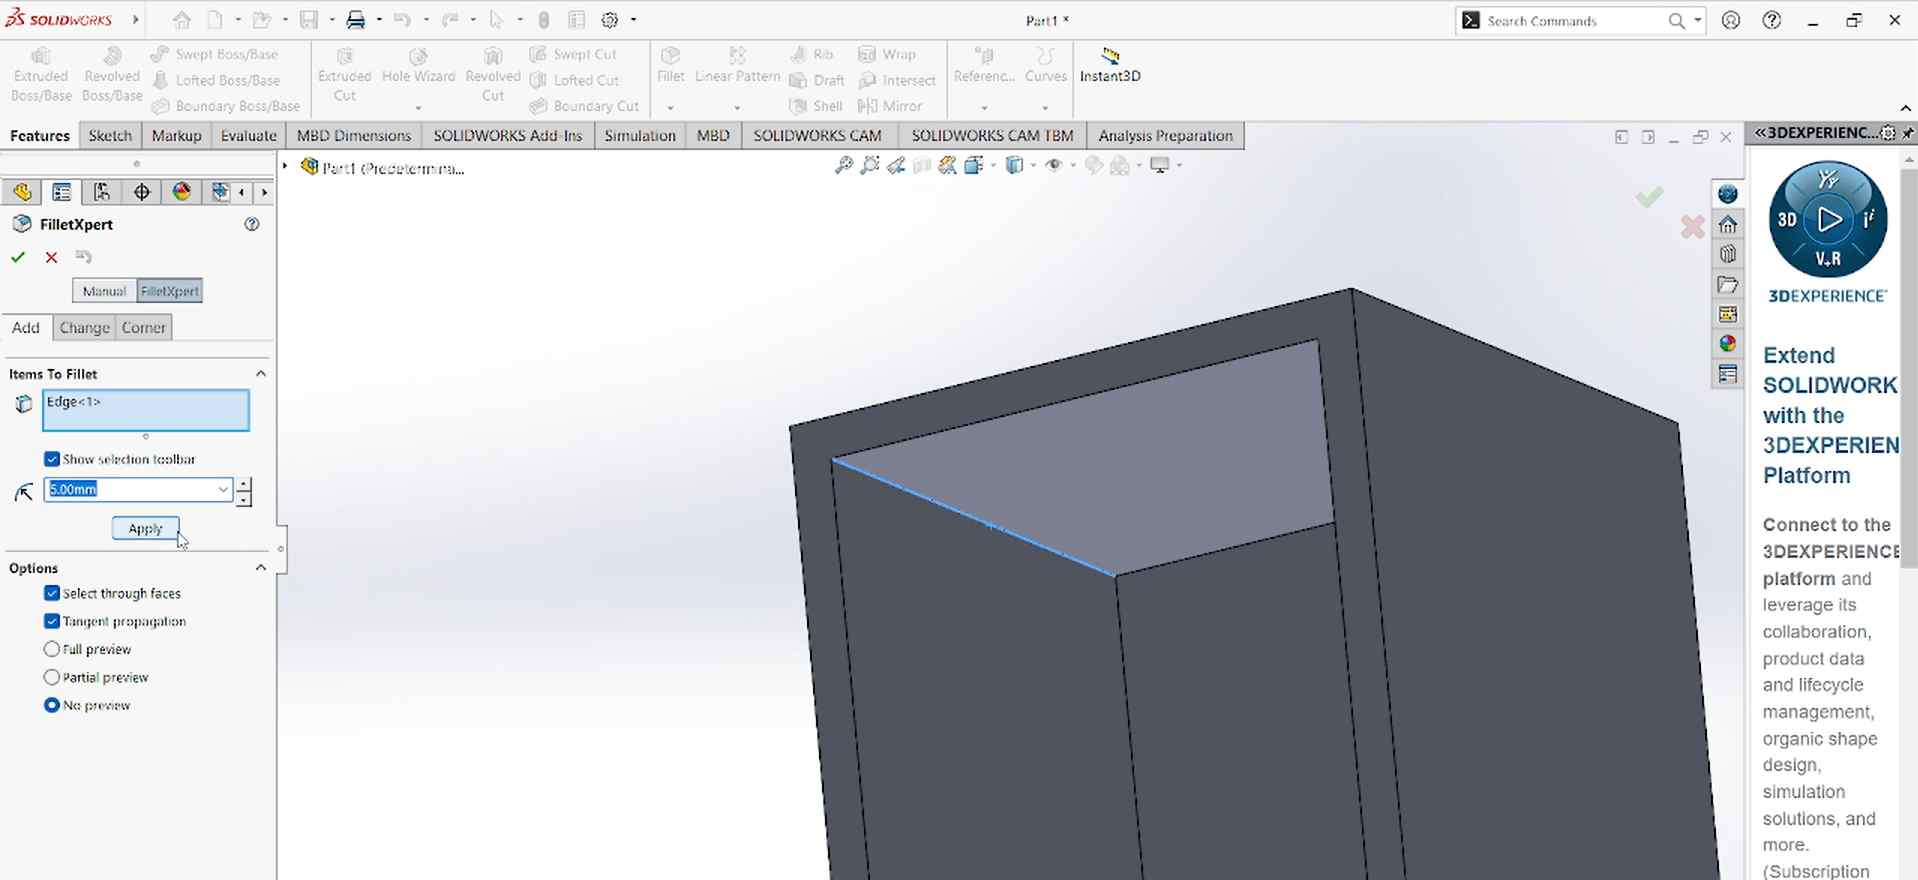Select the FilletXpert mode button
The image size is (1918, 880).
point(169,291)
